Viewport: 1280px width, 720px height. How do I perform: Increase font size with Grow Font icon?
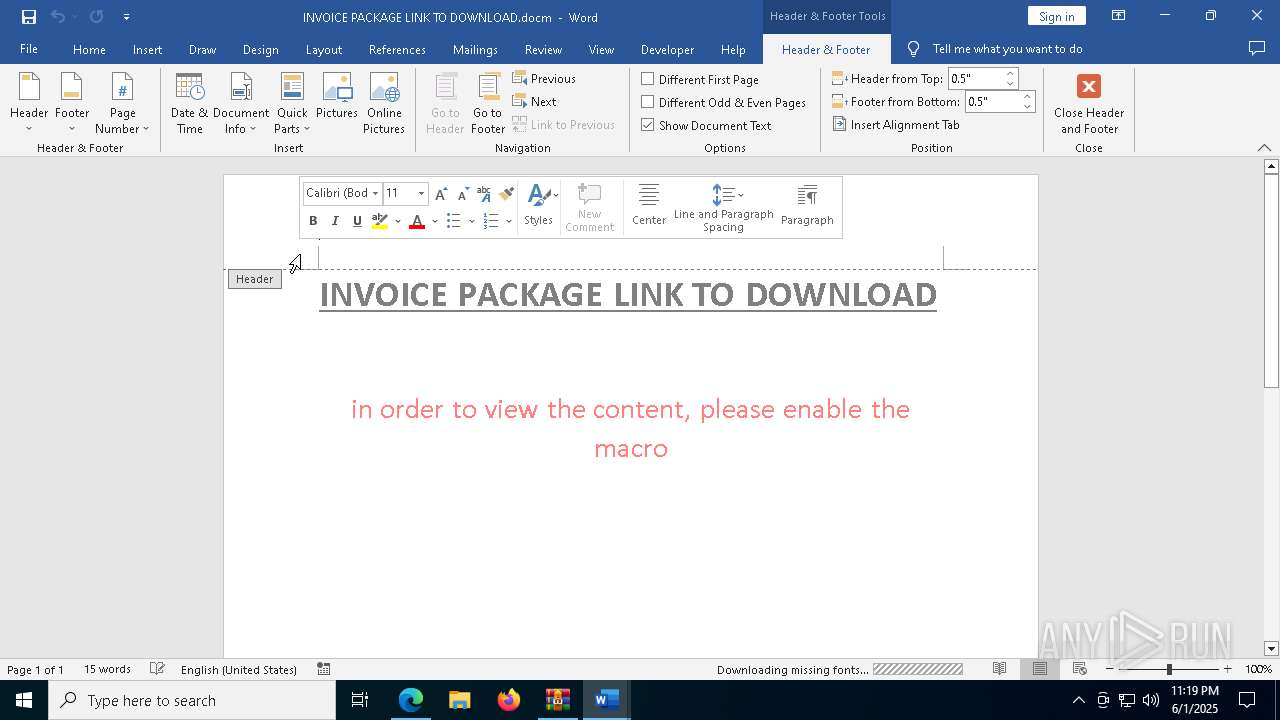coord(441,194)
